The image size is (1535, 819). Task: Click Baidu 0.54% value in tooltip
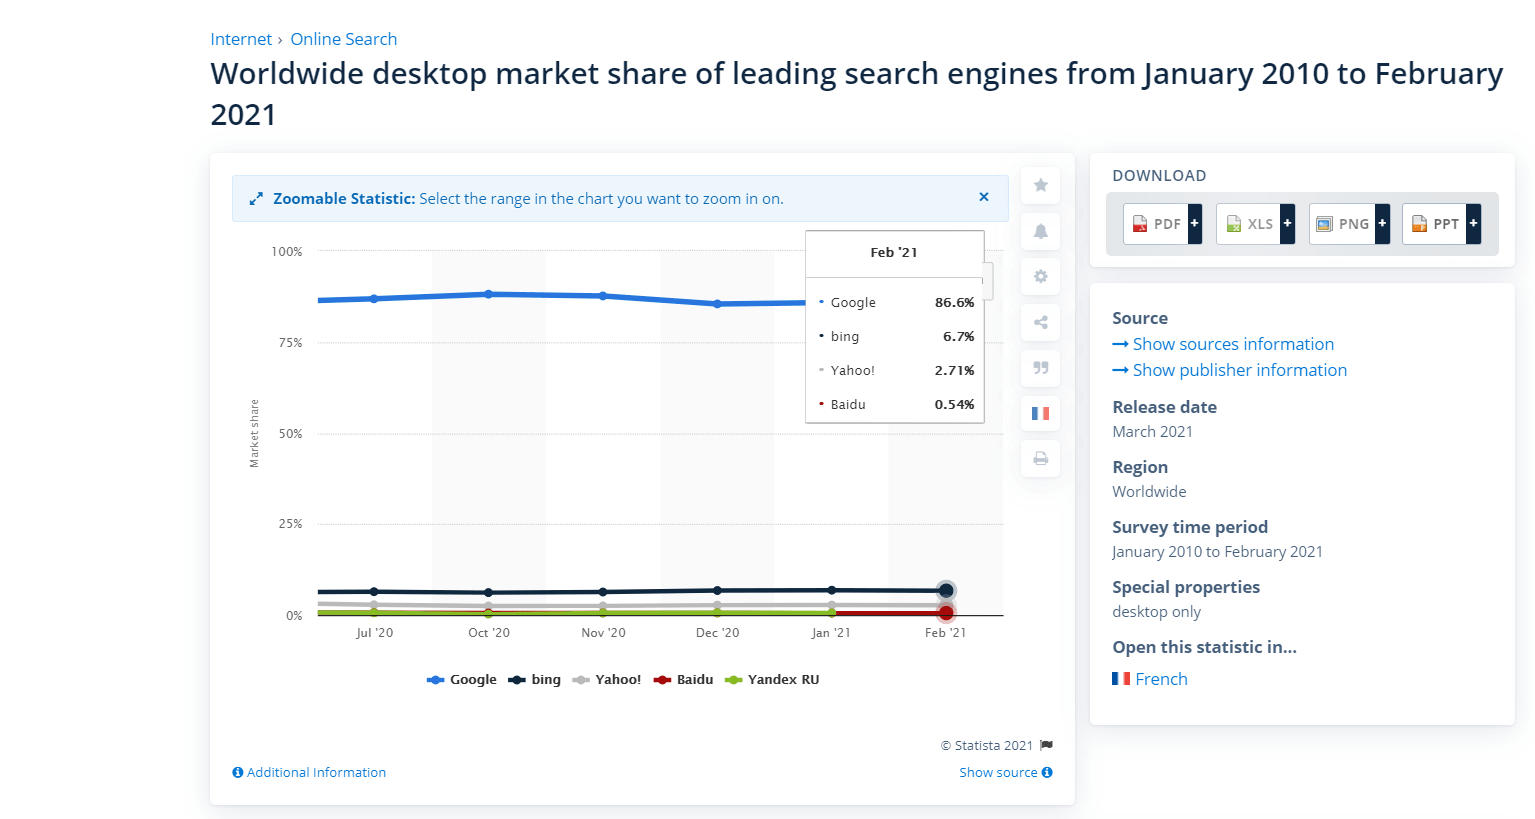(955, 404)
